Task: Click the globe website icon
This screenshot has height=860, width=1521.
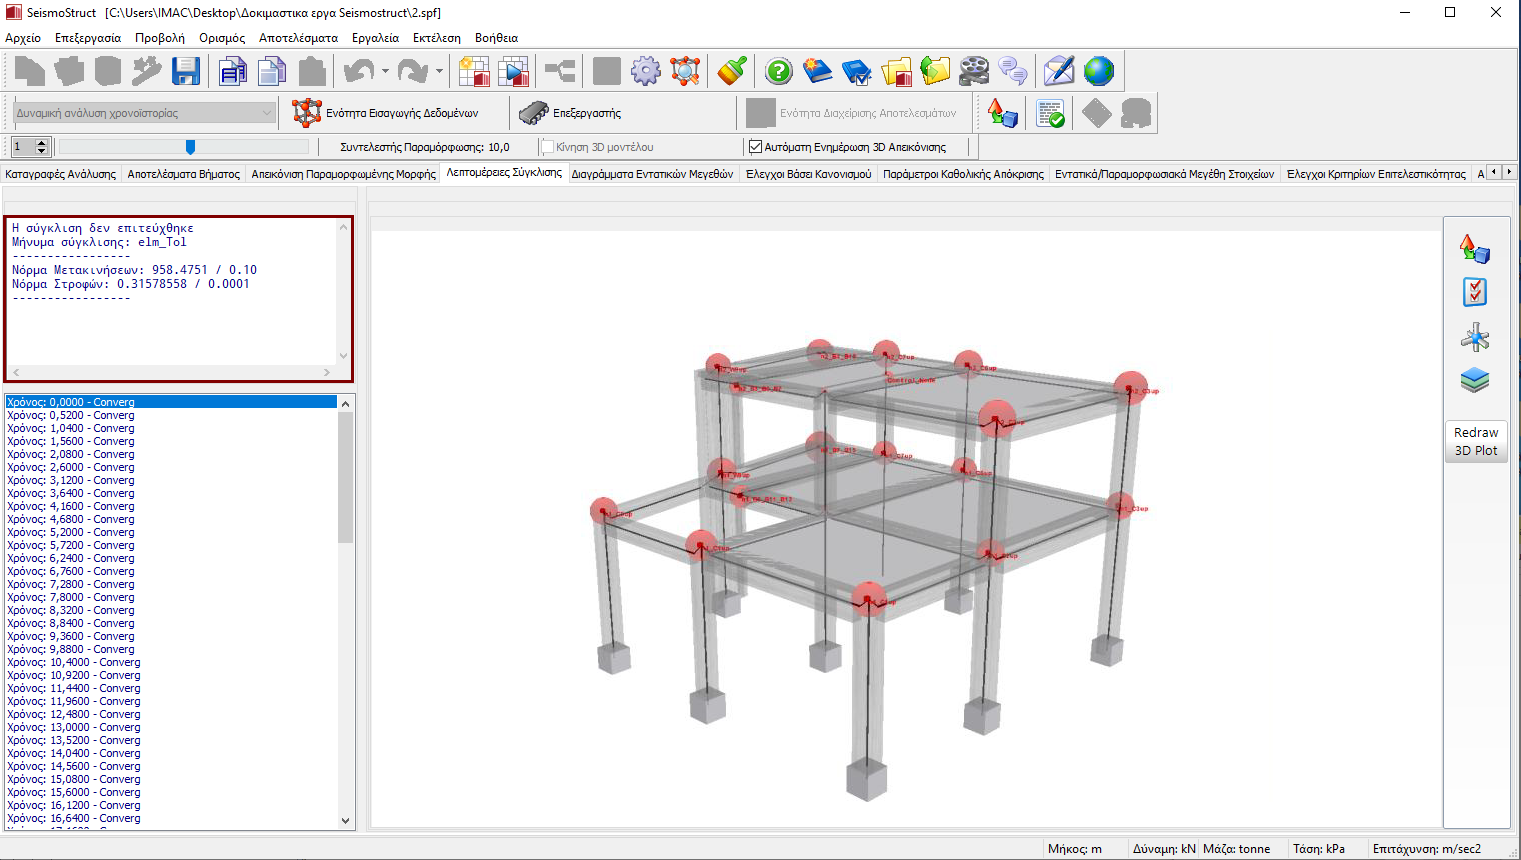Action: (1098, 71)
